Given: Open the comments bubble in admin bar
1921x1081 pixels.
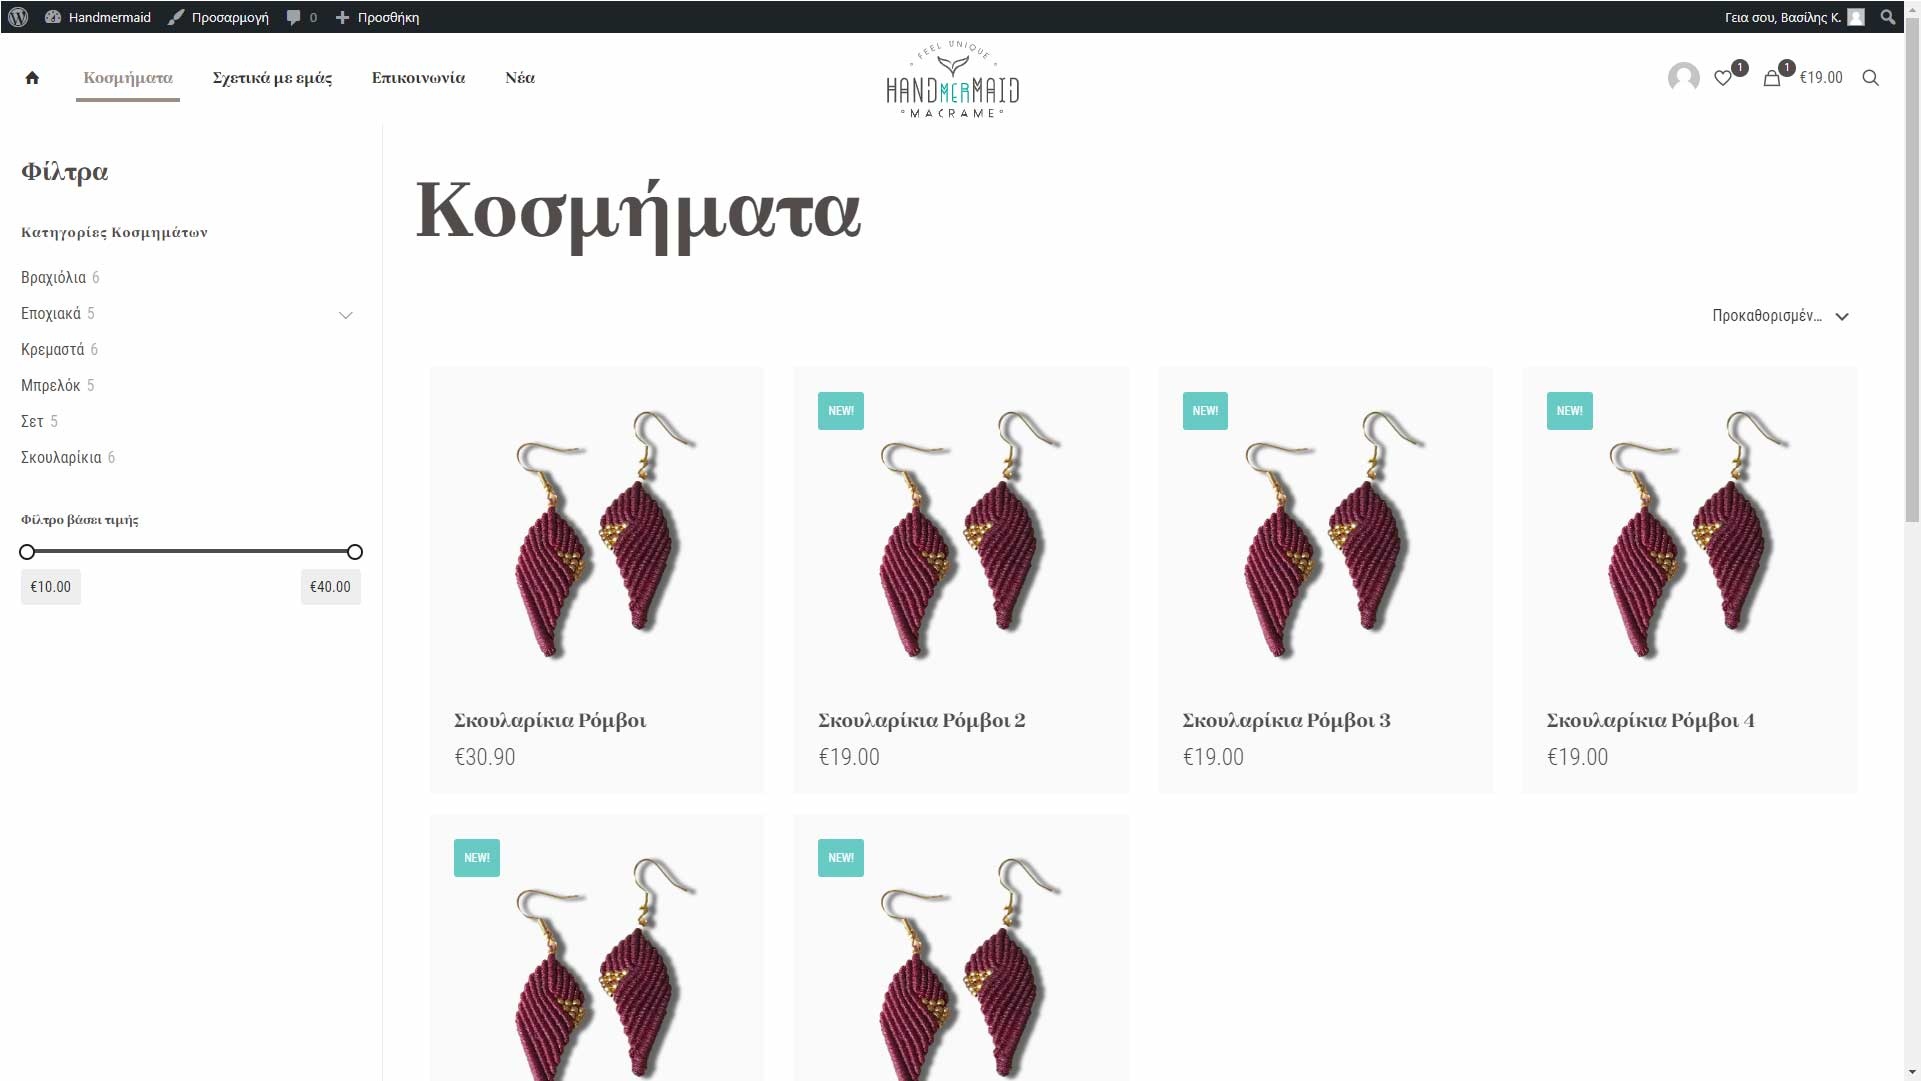Looking at the screenshot, I should [x=301, y=17].
